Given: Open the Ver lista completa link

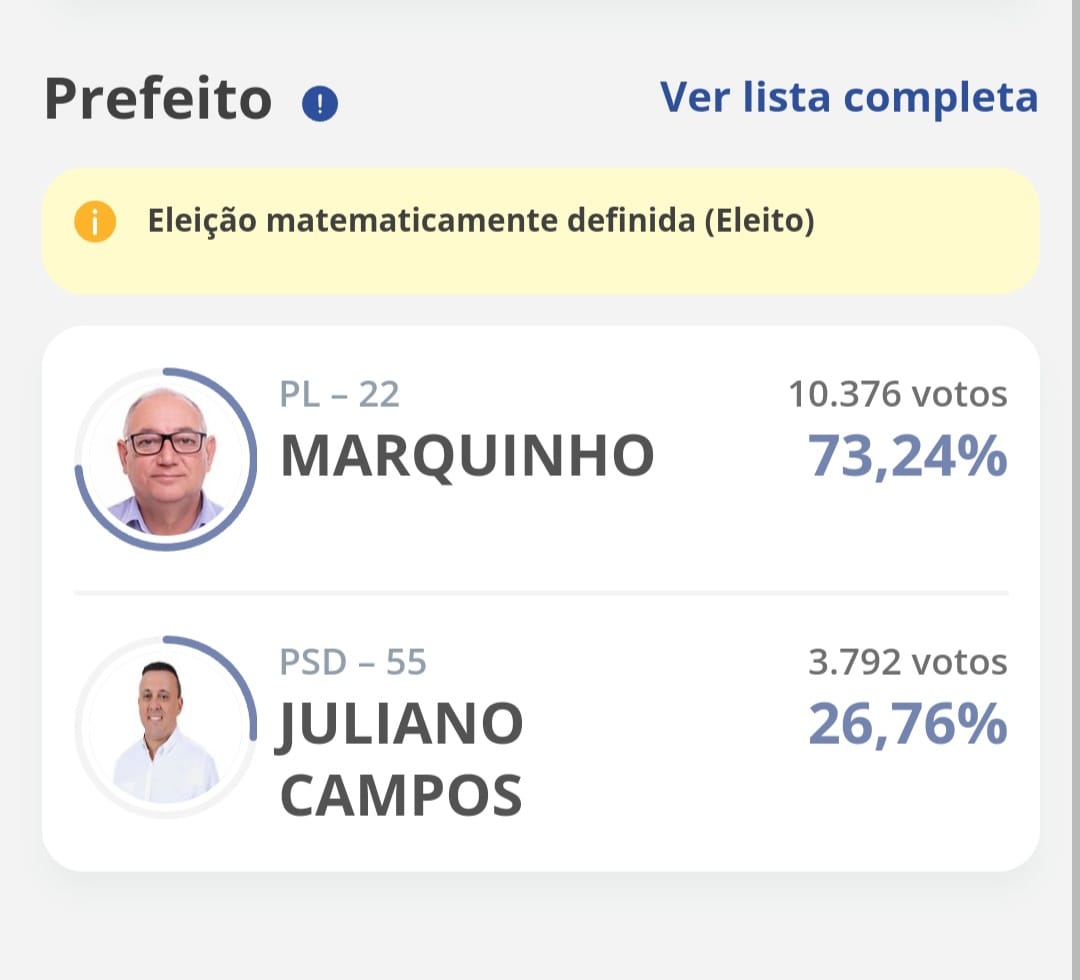Looking at the screenshot, I should click(x=848, y=98).
